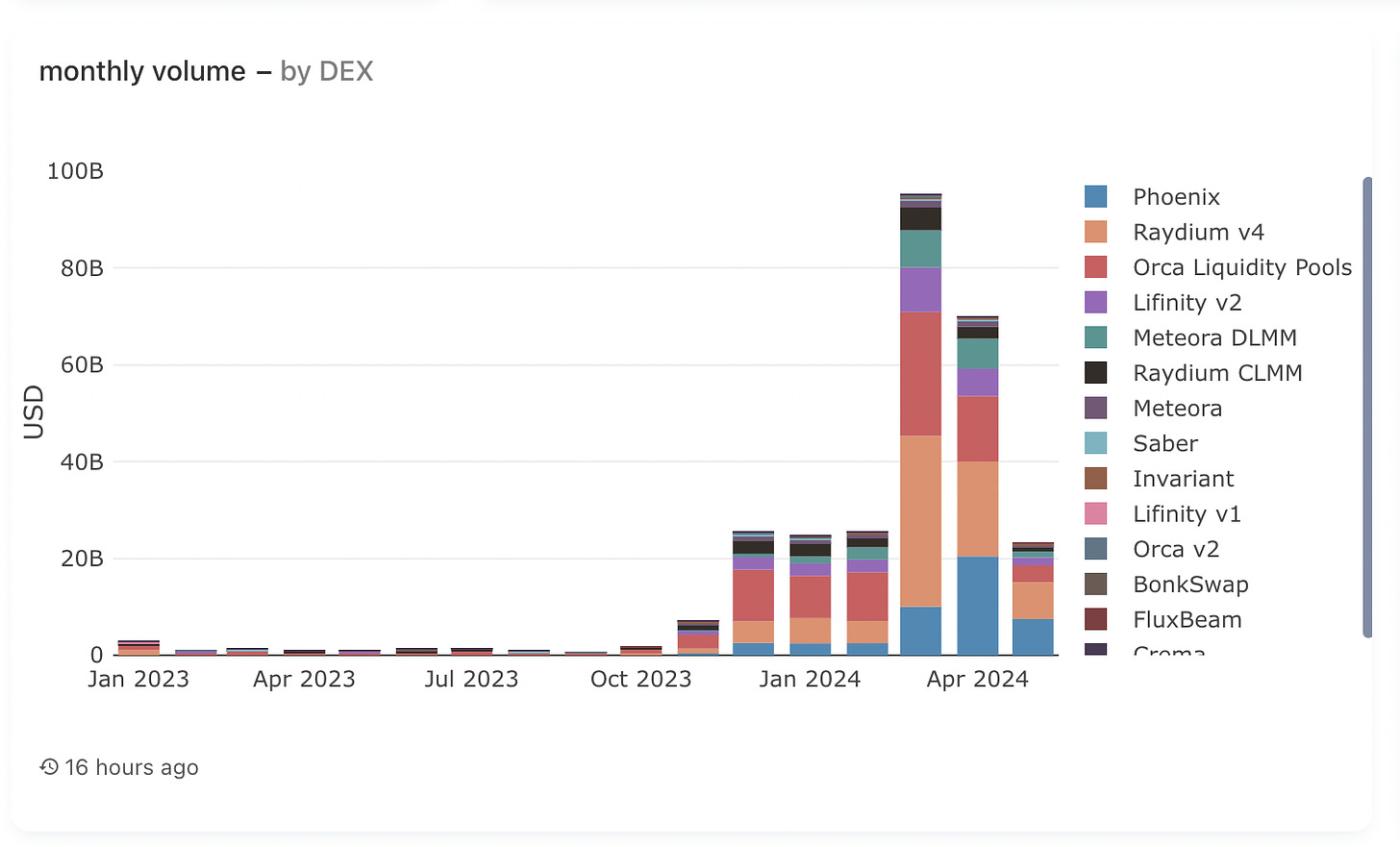This screenshot has height=847, width=1400.
Task: Click the Meteora DLMM teal legend swatch
Action: pos(1096,337)
